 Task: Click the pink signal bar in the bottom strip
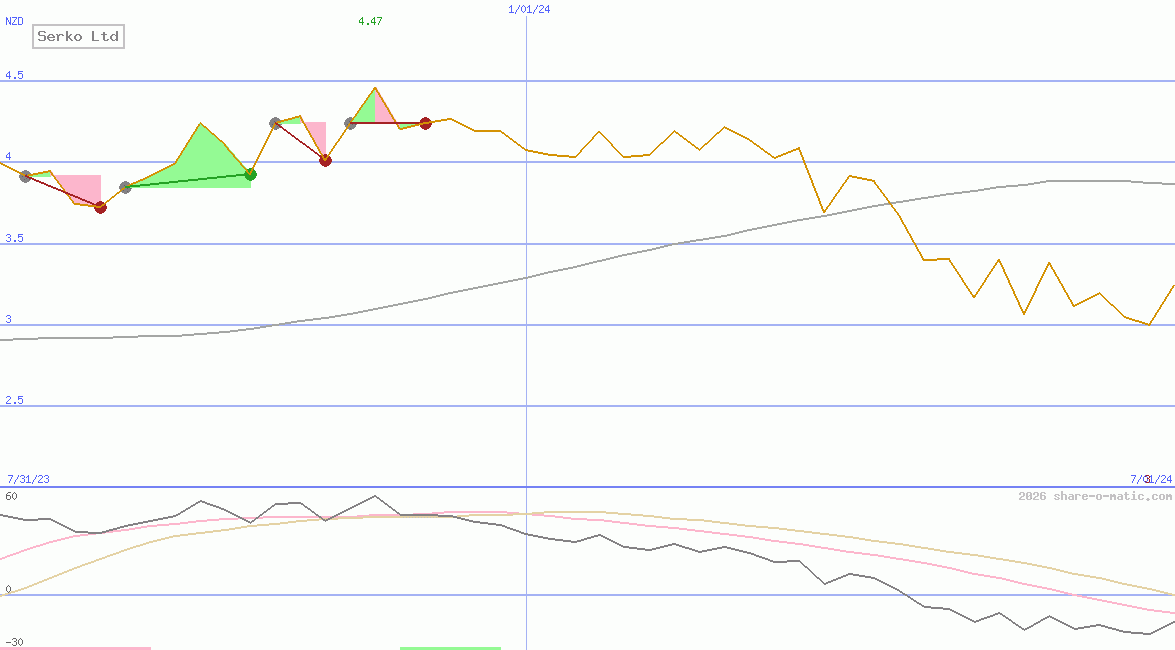75,648
